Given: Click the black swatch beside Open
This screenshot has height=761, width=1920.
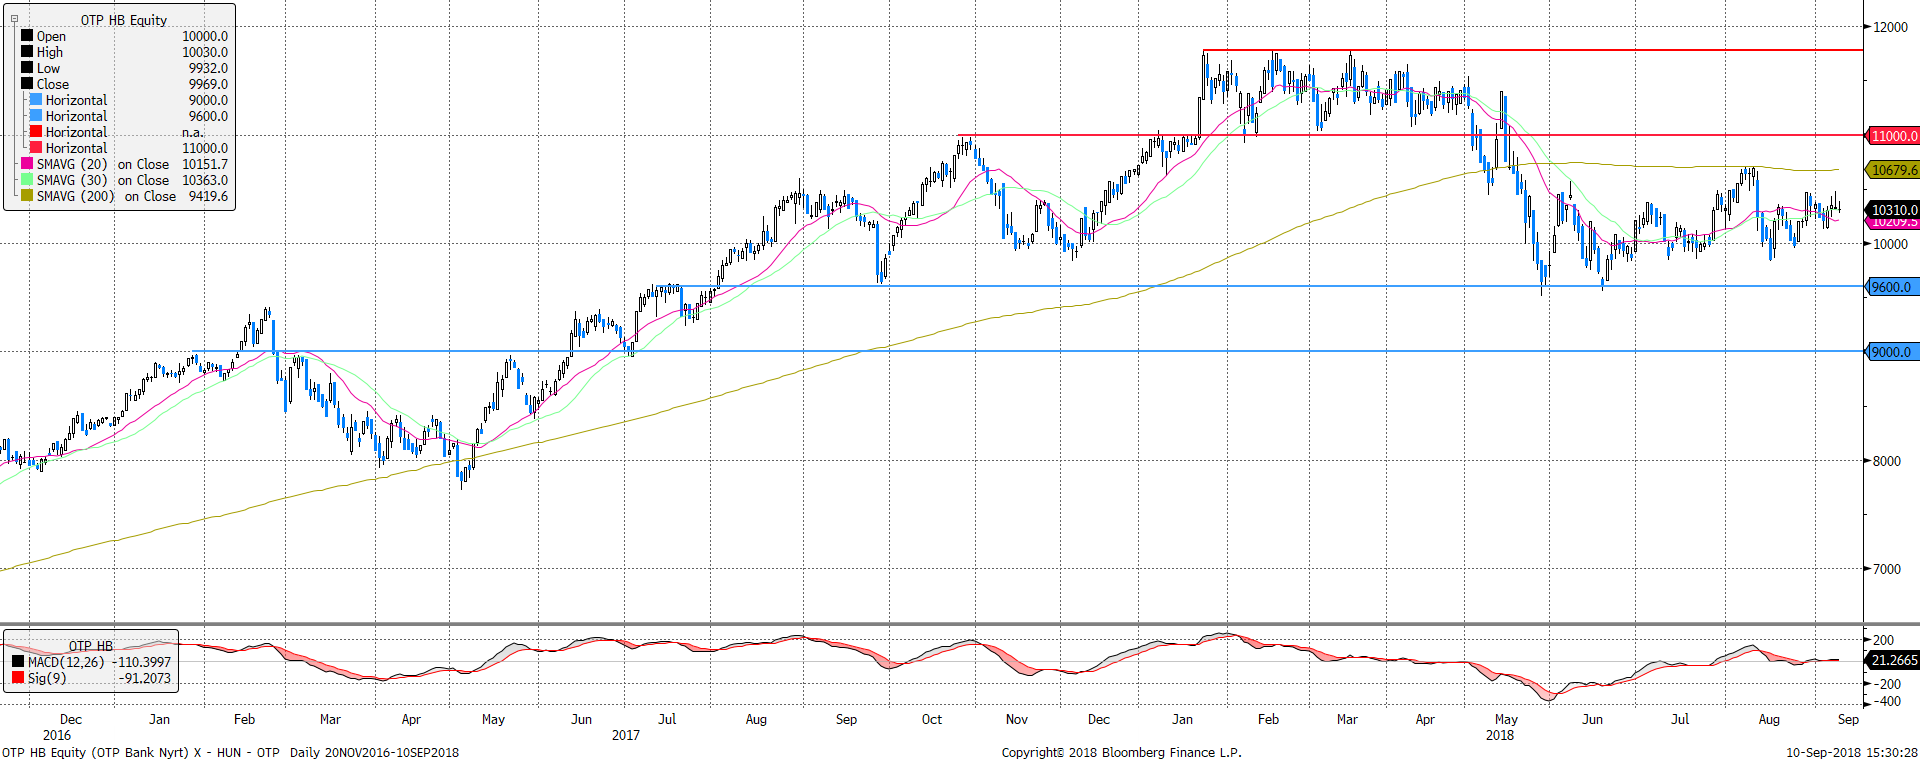Looking at the screenshot, I should (x=27, y=36).
